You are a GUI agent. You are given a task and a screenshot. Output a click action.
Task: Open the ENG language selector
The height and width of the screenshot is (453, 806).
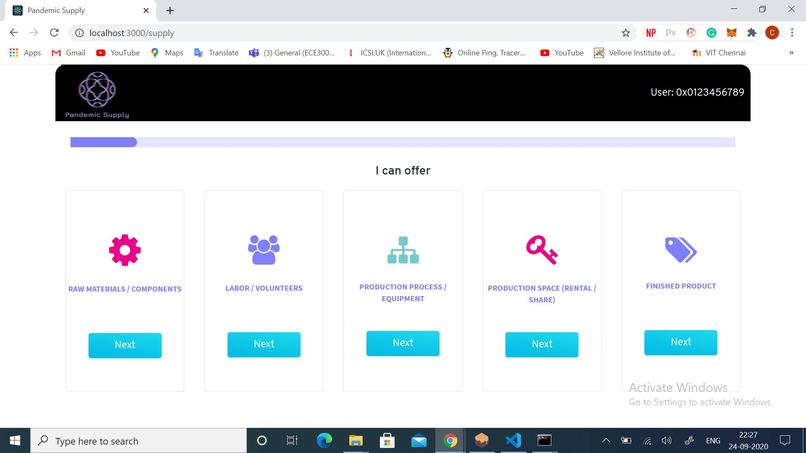(712, 441)
